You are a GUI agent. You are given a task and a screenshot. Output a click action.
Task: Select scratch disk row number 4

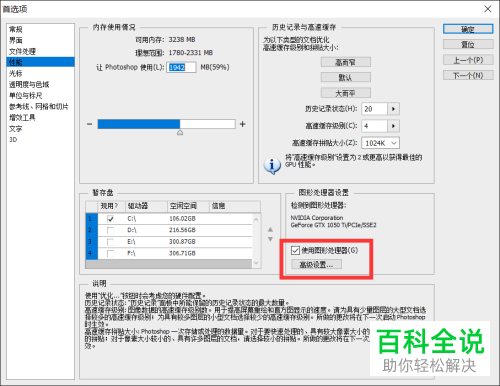(x=91, y=254)
